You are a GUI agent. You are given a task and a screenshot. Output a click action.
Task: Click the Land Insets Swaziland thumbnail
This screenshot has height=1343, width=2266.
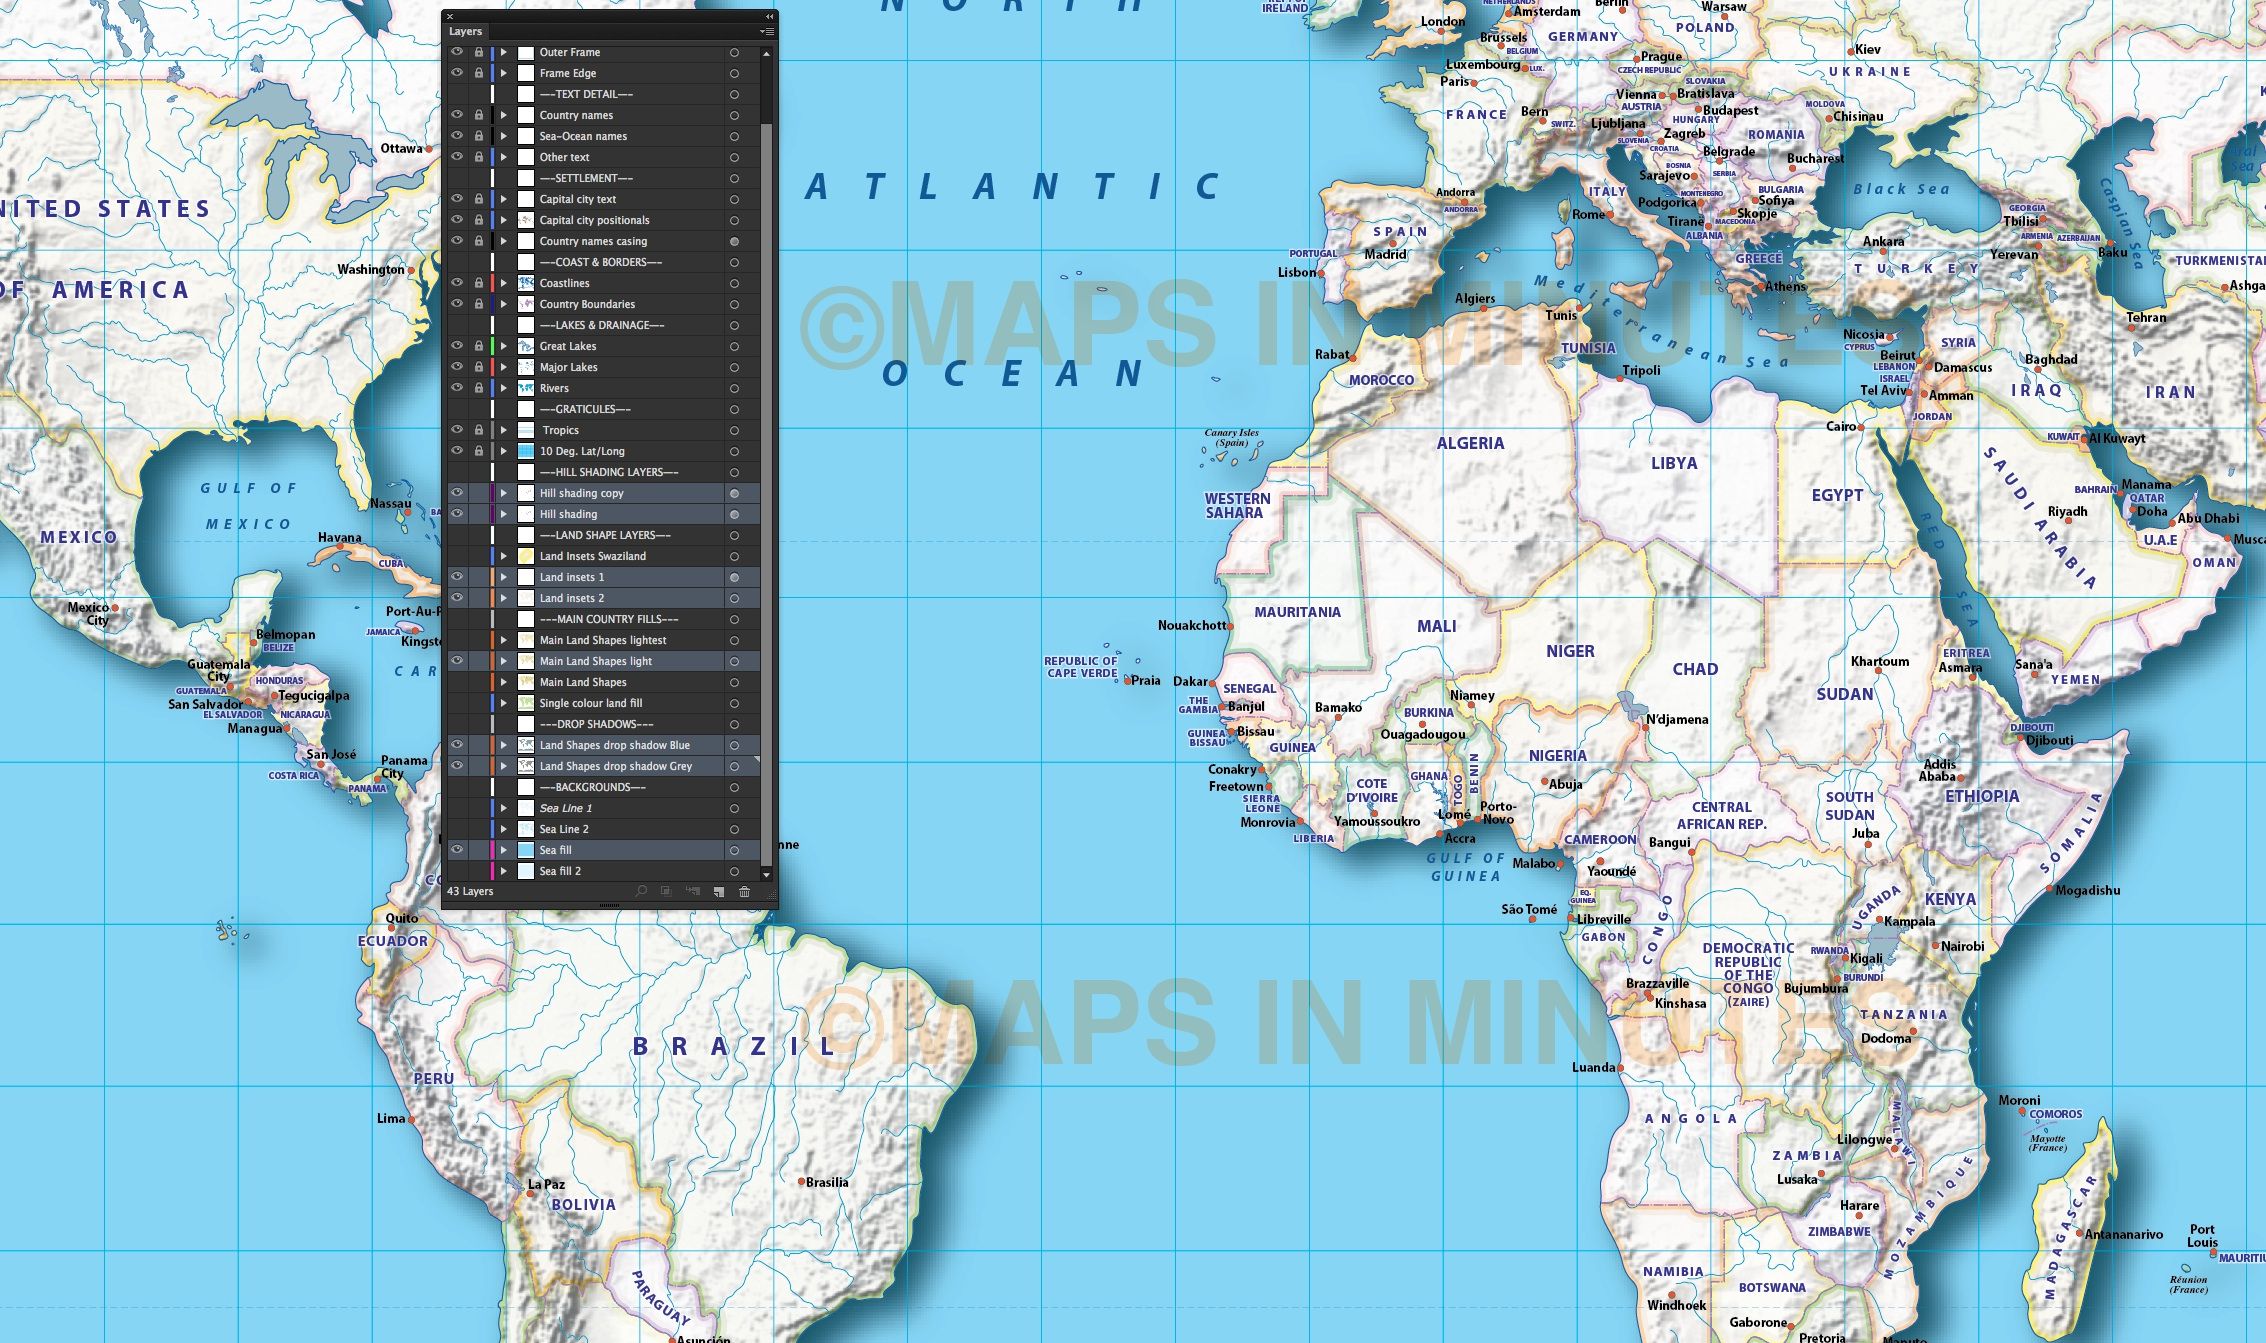coord(526,556)
